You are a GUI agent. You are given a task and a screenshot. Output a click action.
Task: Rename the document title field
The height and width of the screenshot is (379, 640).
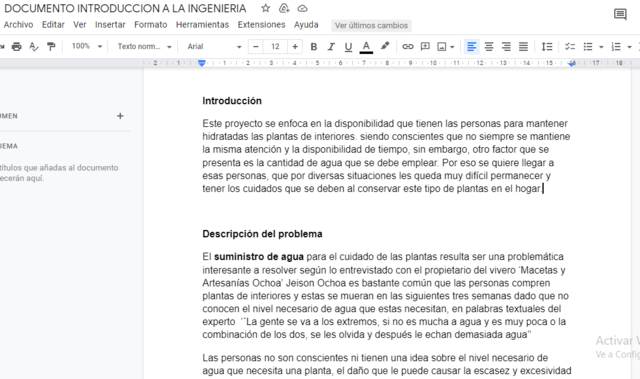(x=125, y=9)
